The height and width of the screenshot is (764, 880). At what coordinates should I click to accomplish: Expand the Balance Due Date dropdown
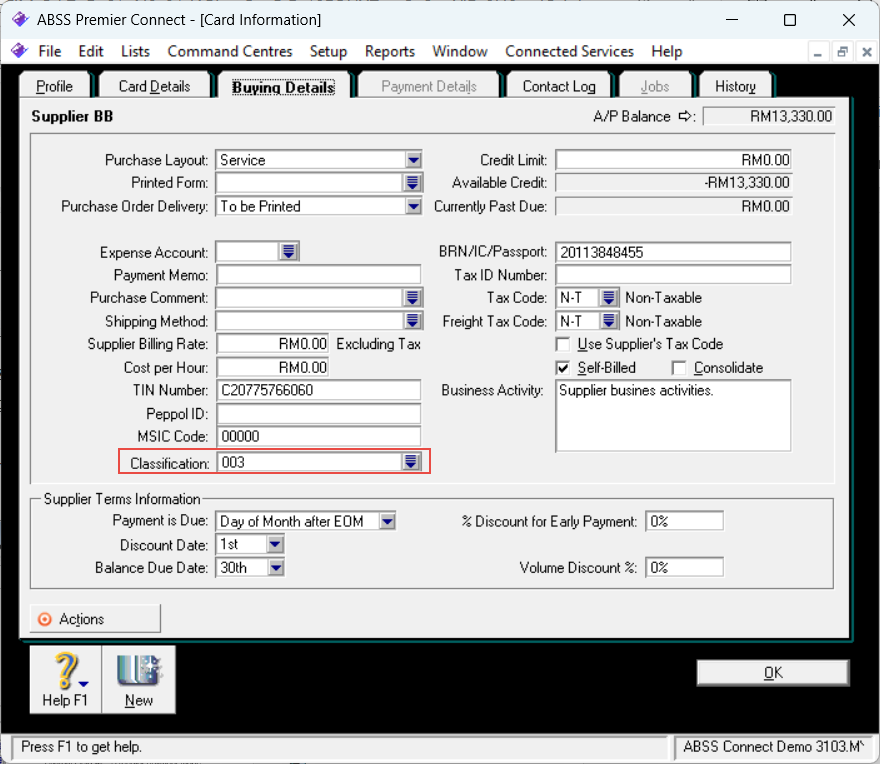pos(276,568)
